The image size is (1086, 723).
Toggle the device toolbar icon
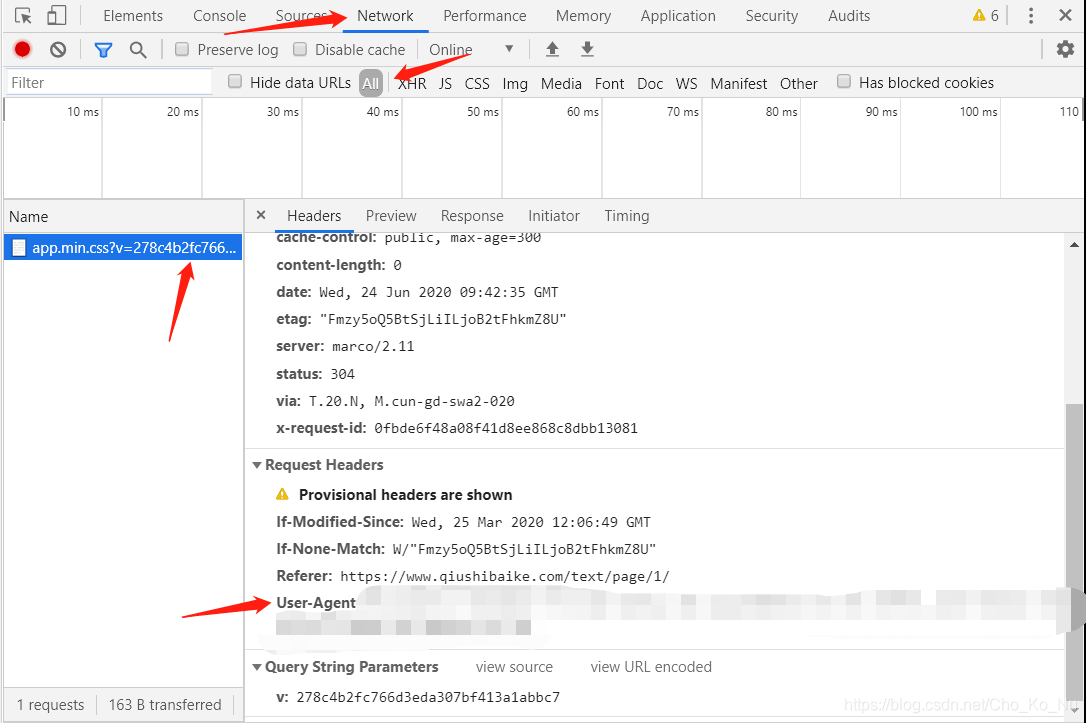coord(56,15)
